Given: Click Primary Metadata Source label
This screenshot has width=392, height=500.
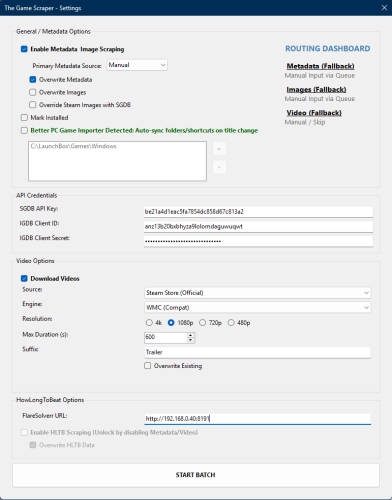Looking at the screenshot, I should coord(67,66).
